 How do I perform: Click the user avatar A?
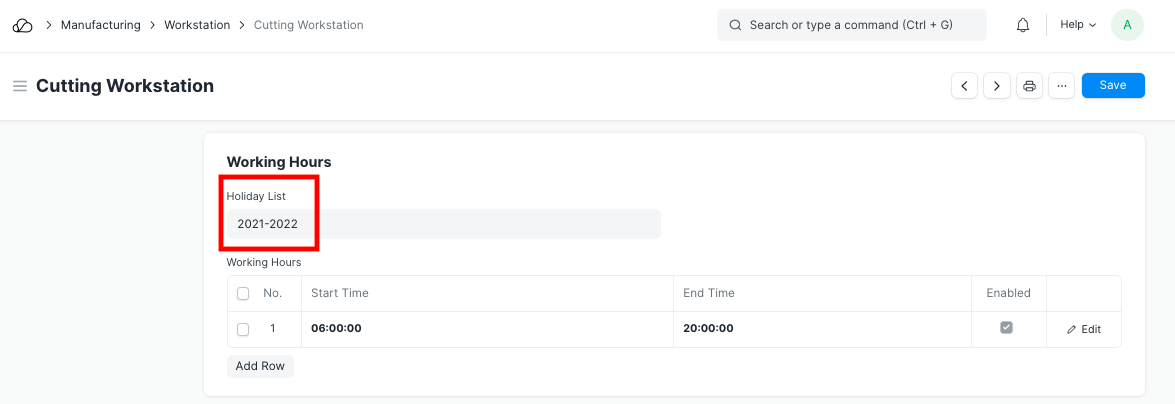click(1127, 25)
